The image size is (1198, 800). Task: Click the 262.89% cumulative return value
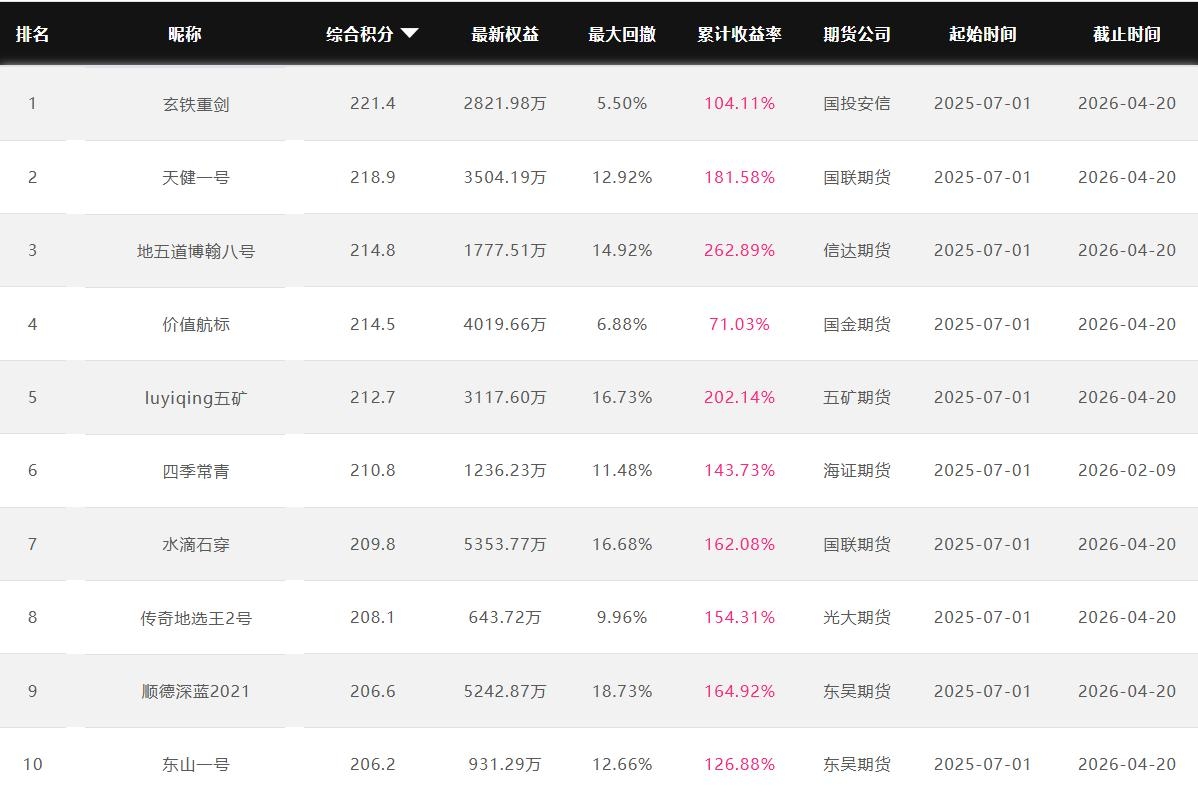pyautogui.click(x=739, y=251)
